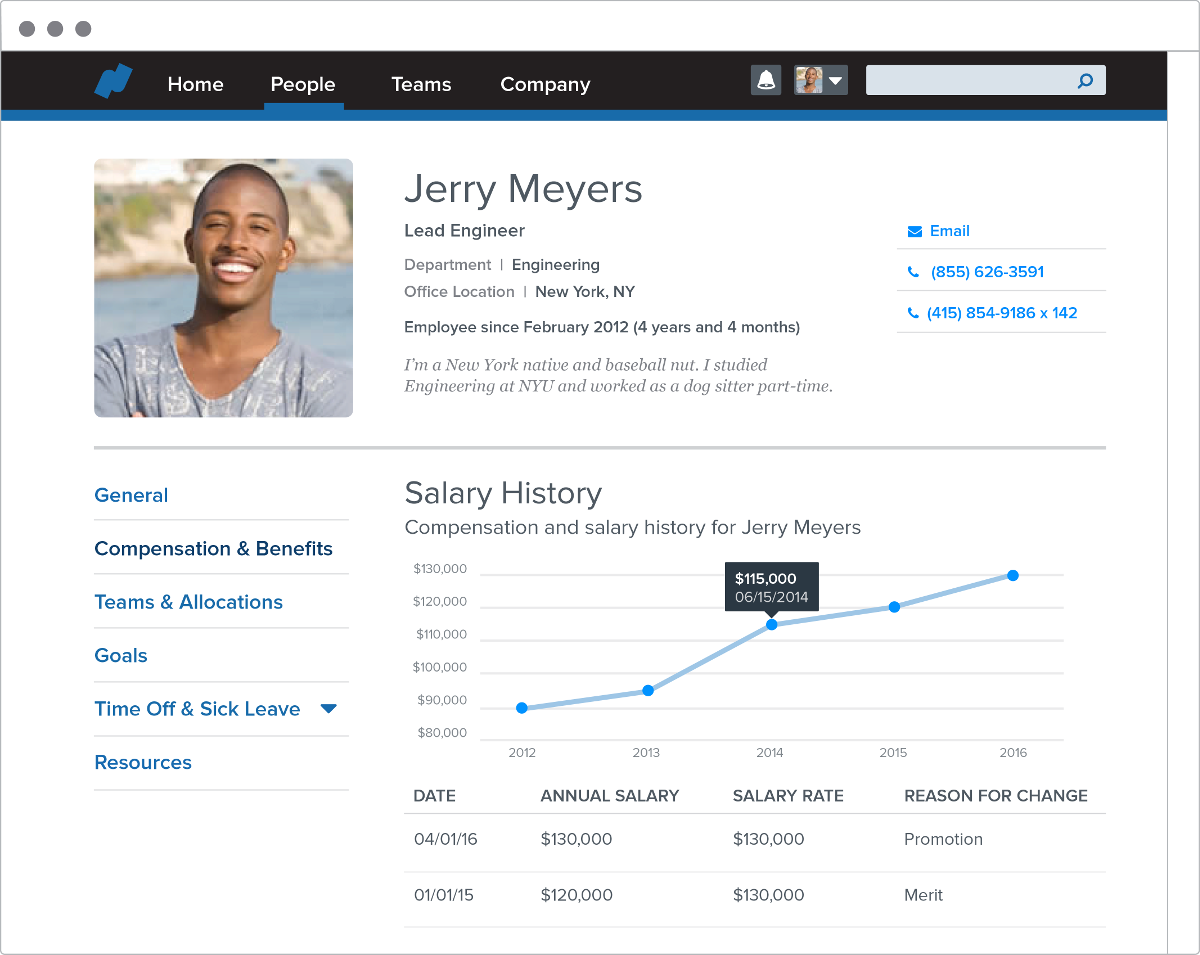Click the REASON FOR CHANGE column header

pyautogui.click(x=996, y=796)
